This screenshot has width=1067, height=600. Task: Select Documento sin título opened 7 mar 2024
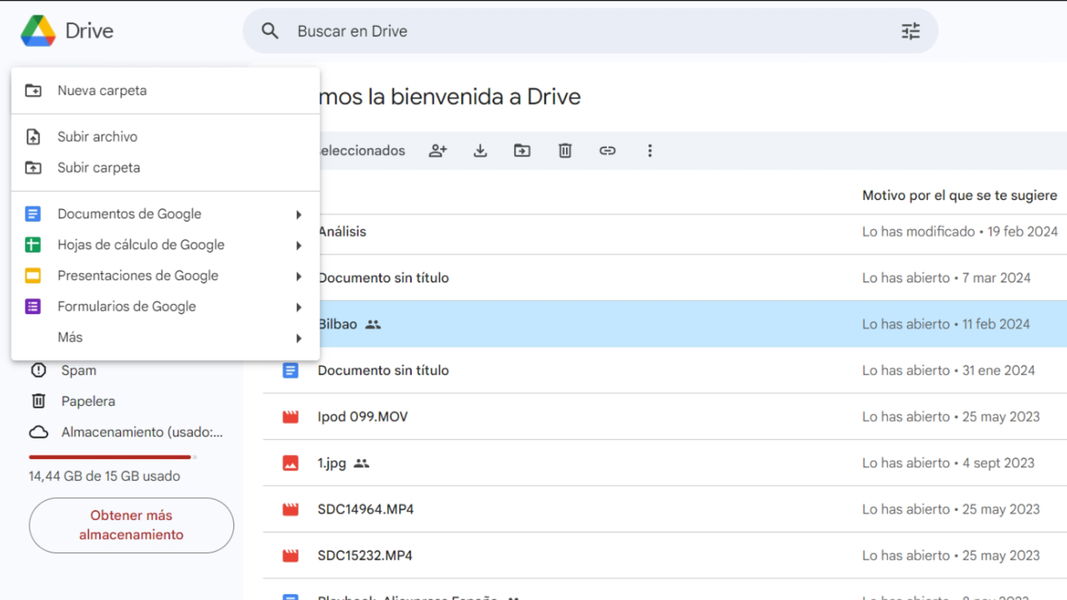pos(383,278)
